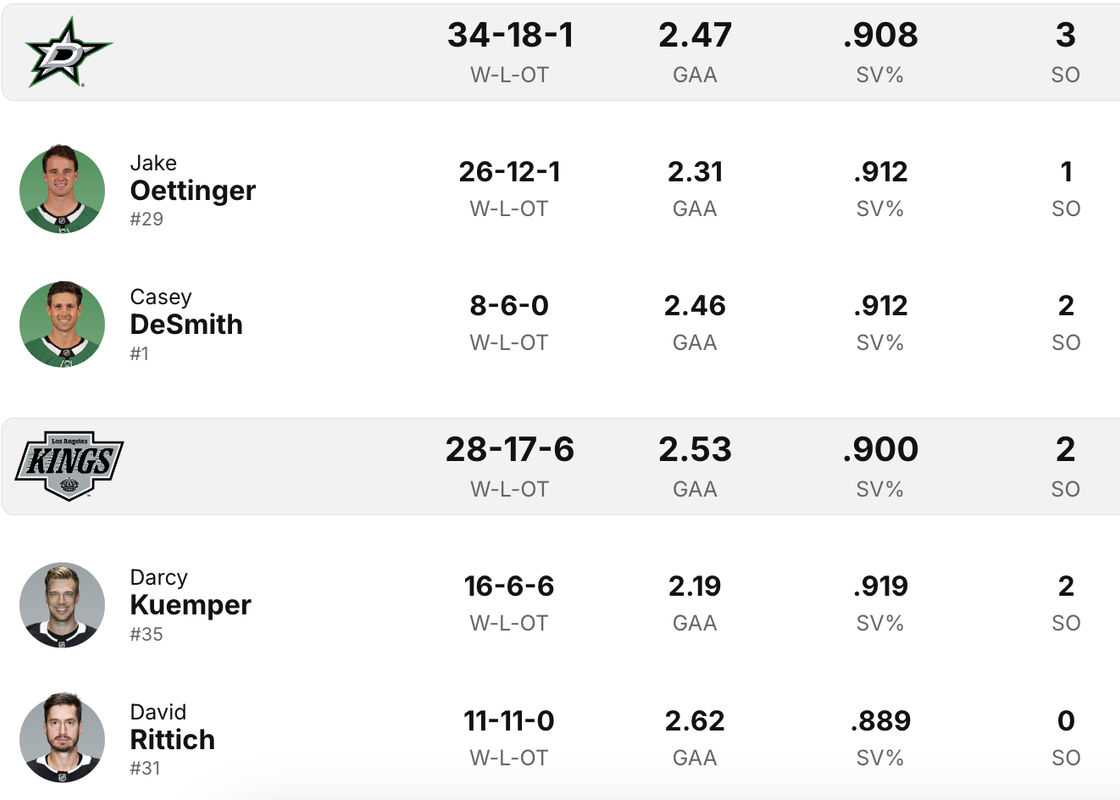Click Kuemper's .919 save percentage

pyautogui.click(x=880, y=586)
